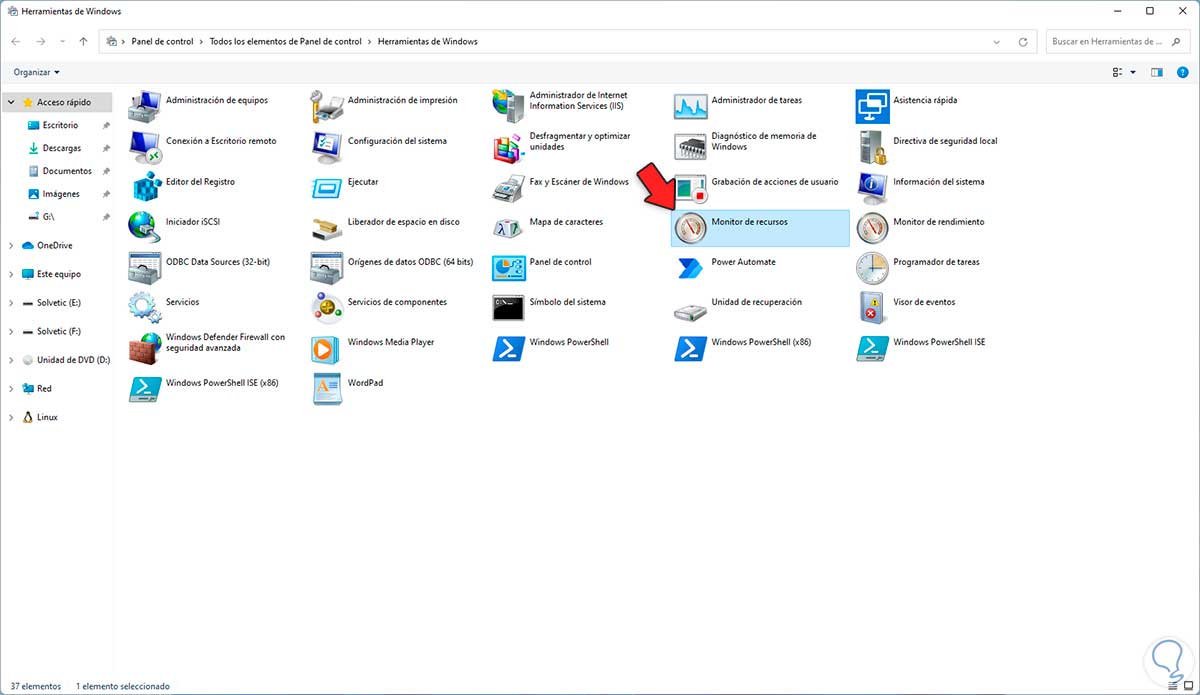1200x695 pixels.
Task: Open Internet Information Services (IIS) manager icon
Action: click(x=509, y=106)
